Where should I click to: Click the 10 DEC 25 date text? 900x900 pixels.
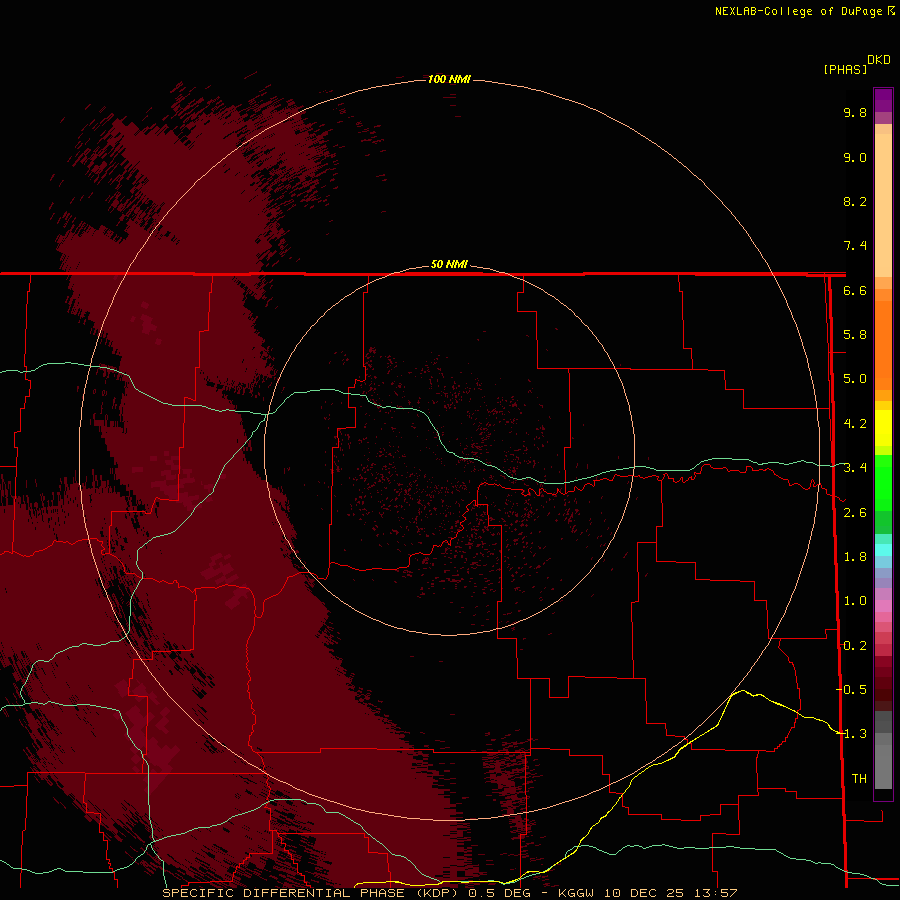645,893
